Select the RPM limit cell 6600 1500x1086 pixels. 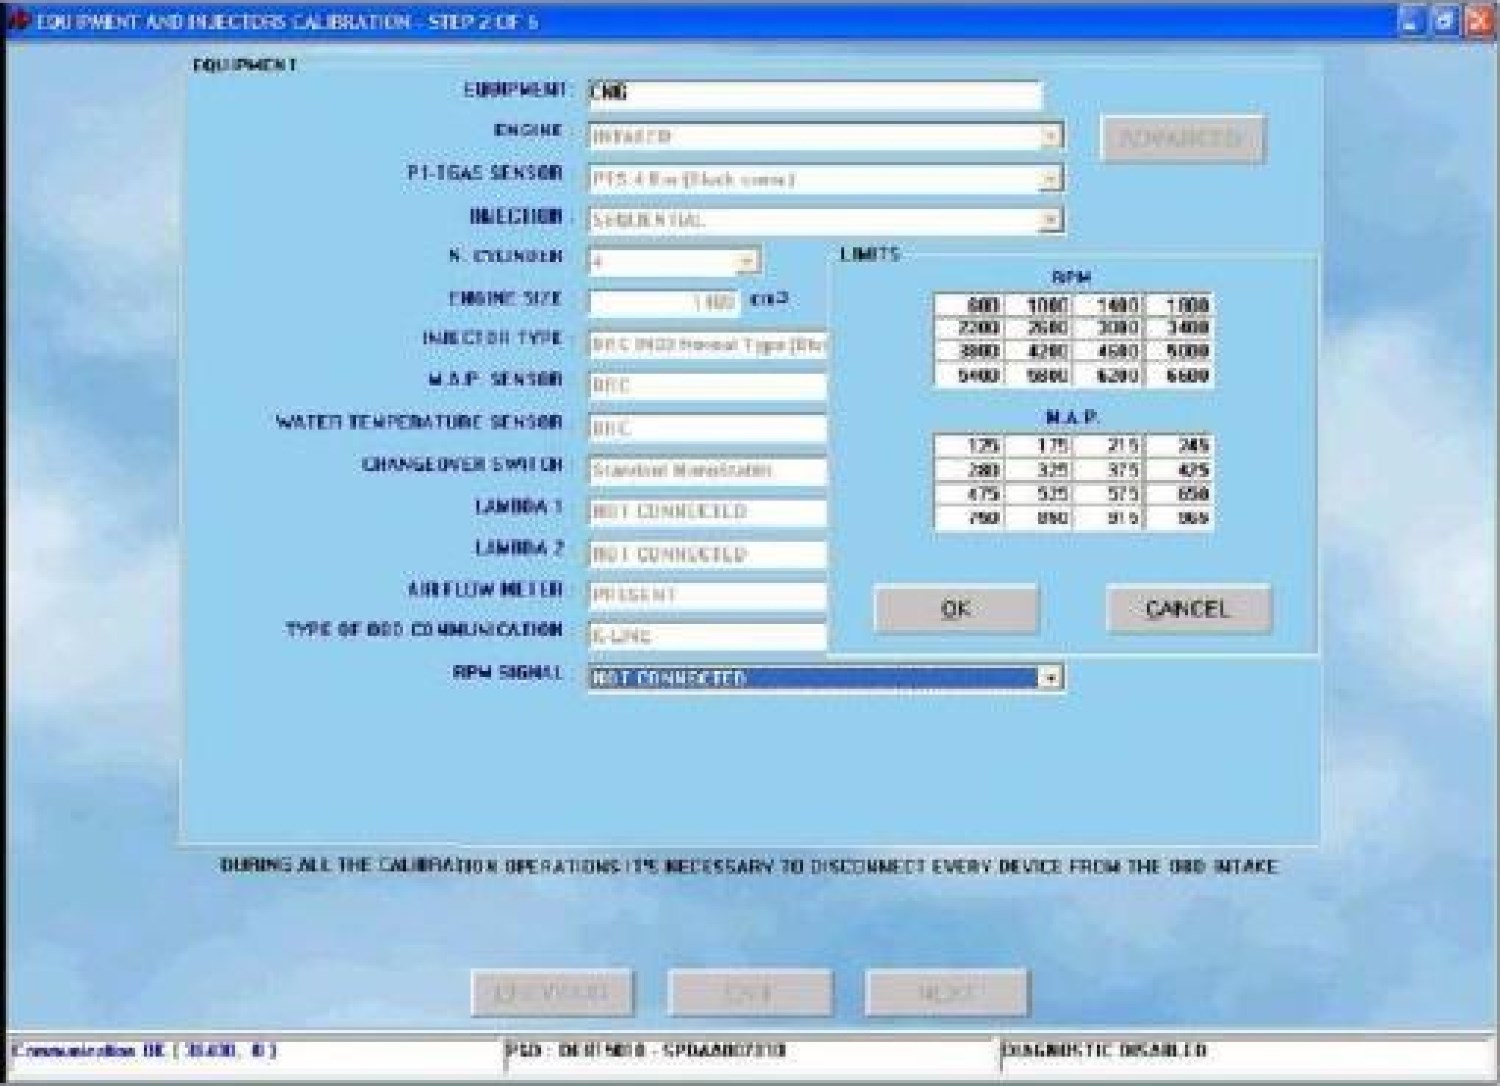coord(1178,376)
